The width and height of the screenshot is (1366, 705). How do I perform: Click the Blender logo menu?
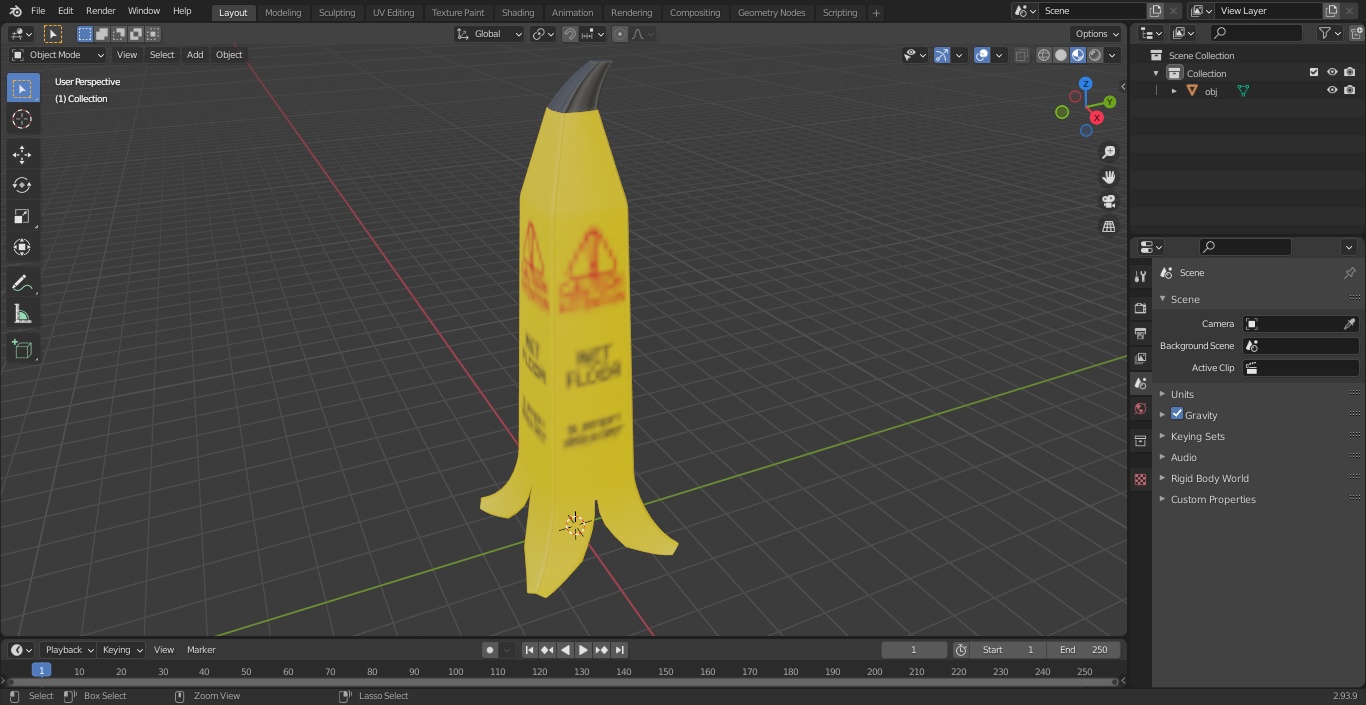pos(15,11)
